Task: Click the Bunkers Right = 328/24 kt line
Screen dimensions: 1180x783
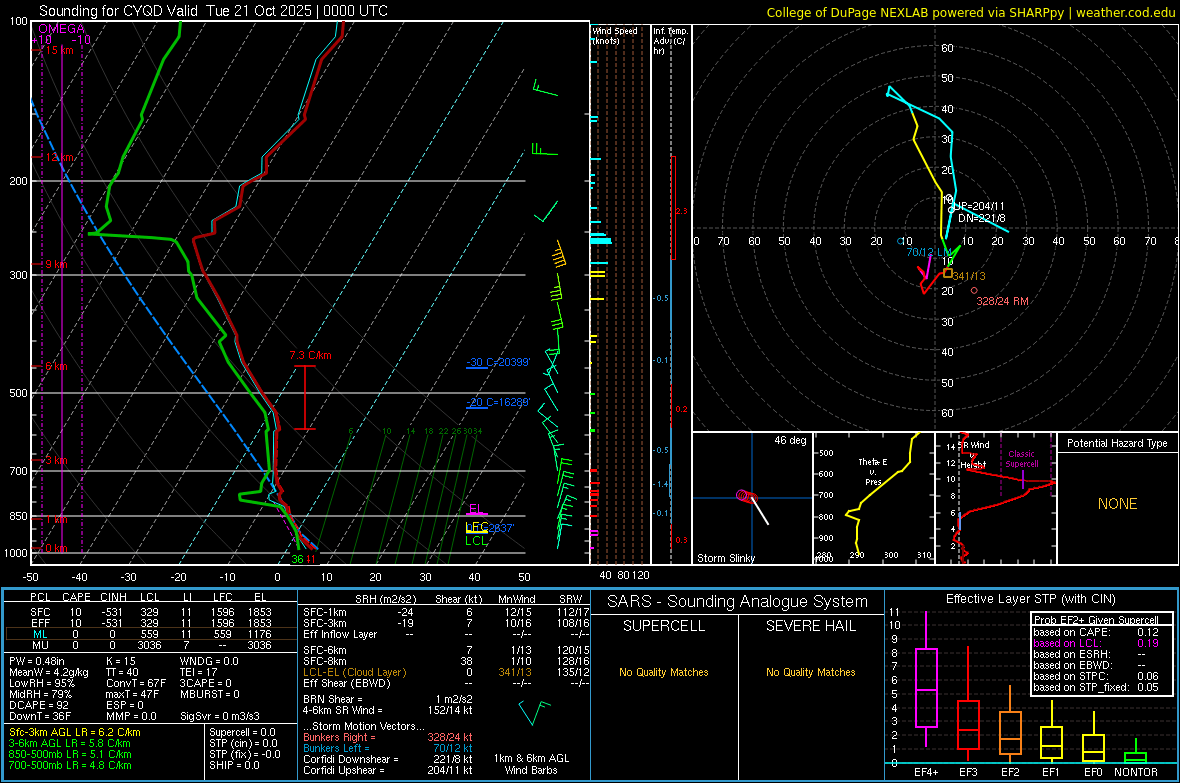Action: tap(388, 737)
